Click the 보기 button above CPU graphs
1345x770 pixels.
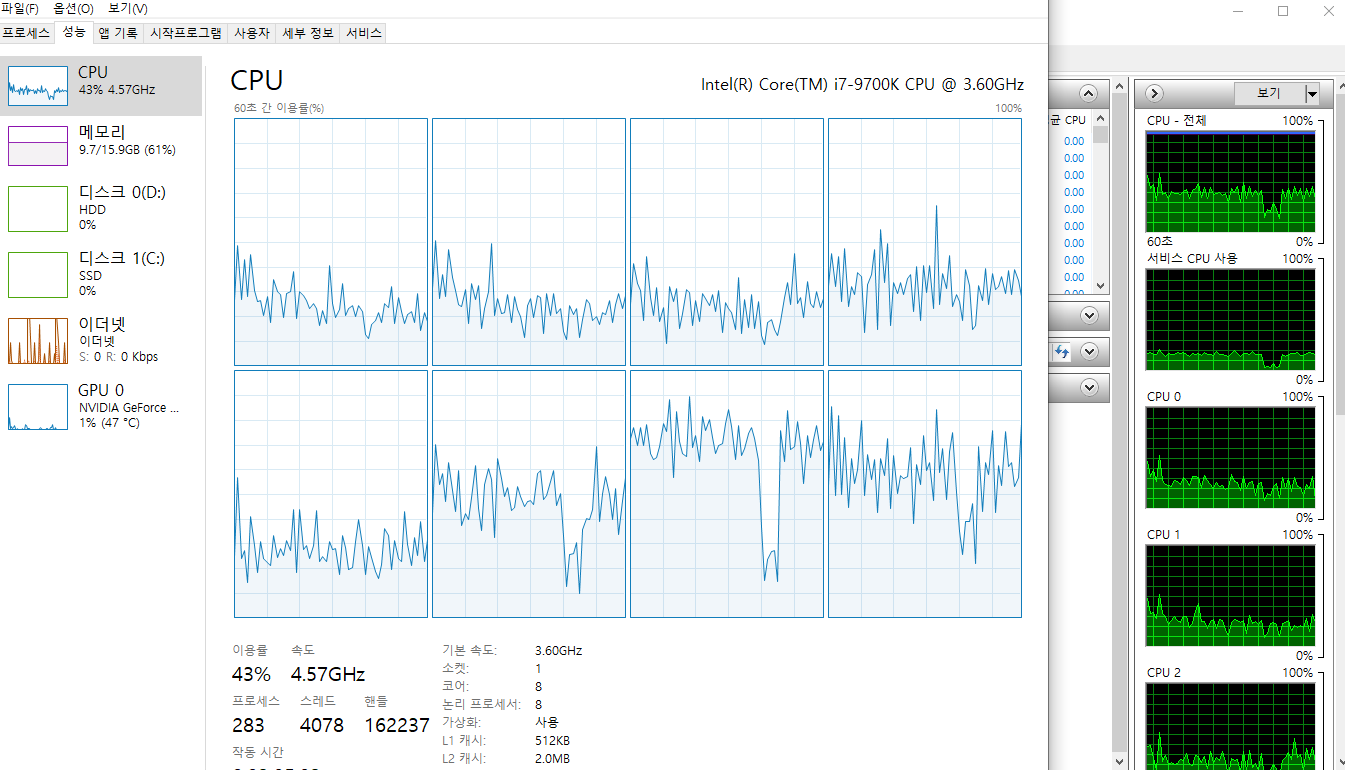1268,93
